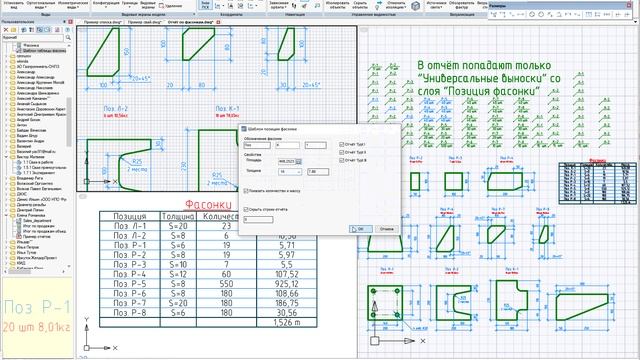Image resolution: width=640 pixels, height=360 pixels.
Task: Click the mass value field next to Толщина
Action: pyautogui.click(x=318, y=172)
